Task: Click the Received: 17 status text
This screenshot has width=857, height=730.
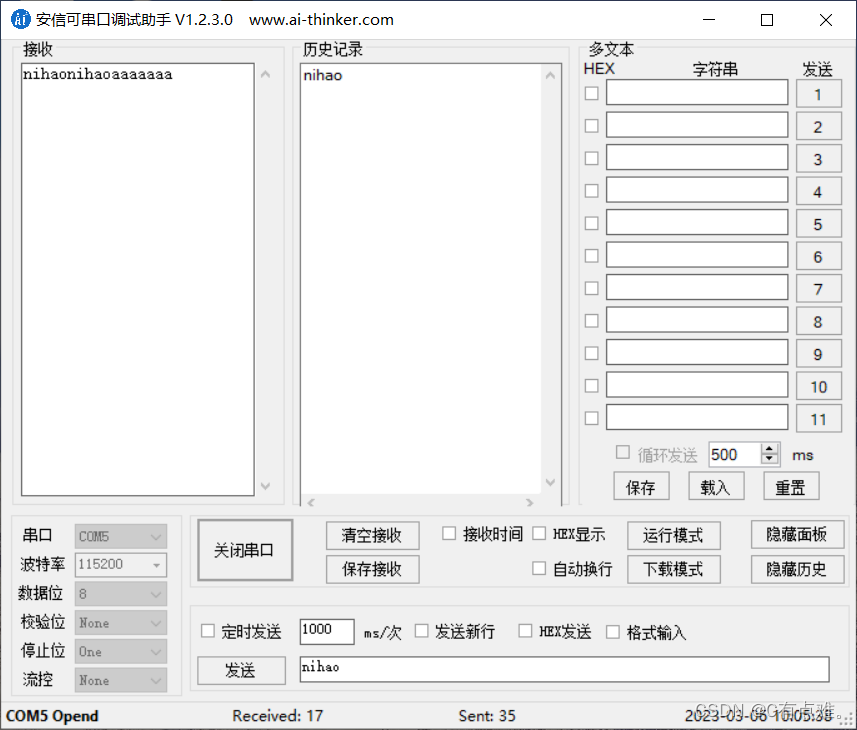Action: click(x=278, y=716)
